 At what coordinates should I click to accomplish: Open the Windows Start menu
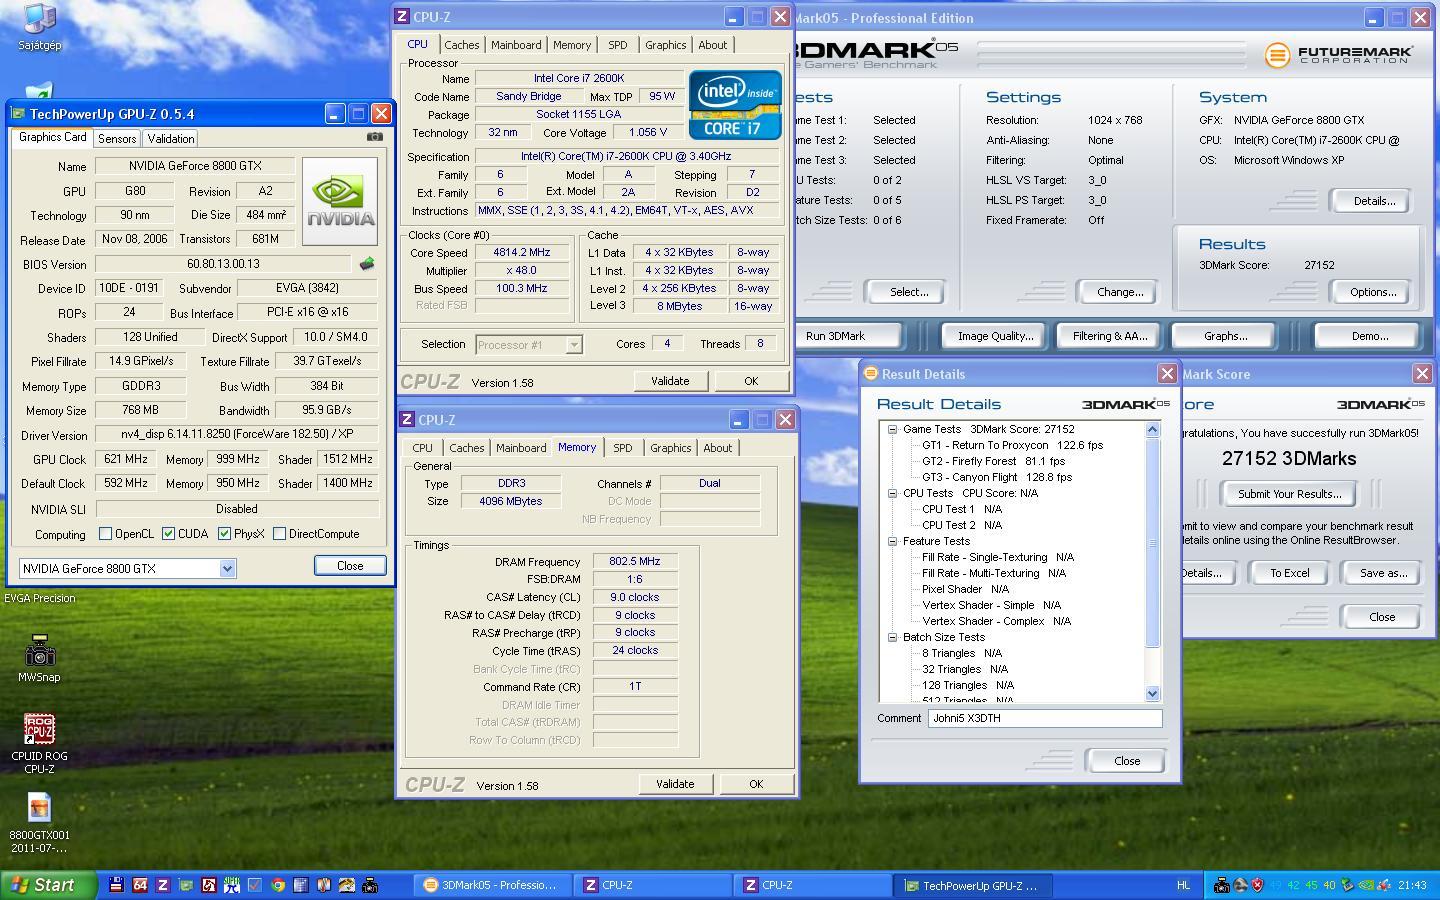(x=49, y=885)
